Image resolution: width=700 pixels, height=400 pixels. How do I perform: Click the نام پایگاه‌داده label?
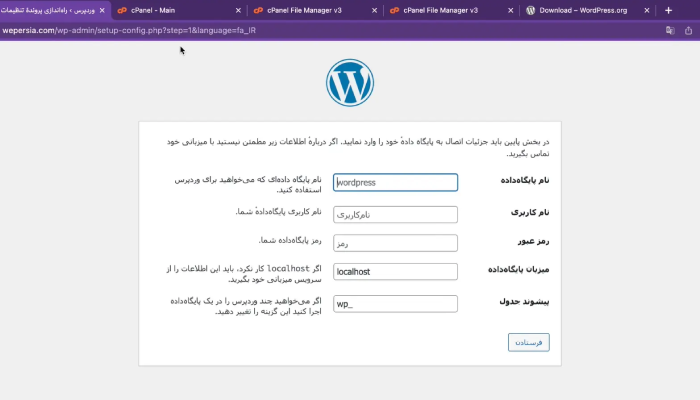point(525,180)
